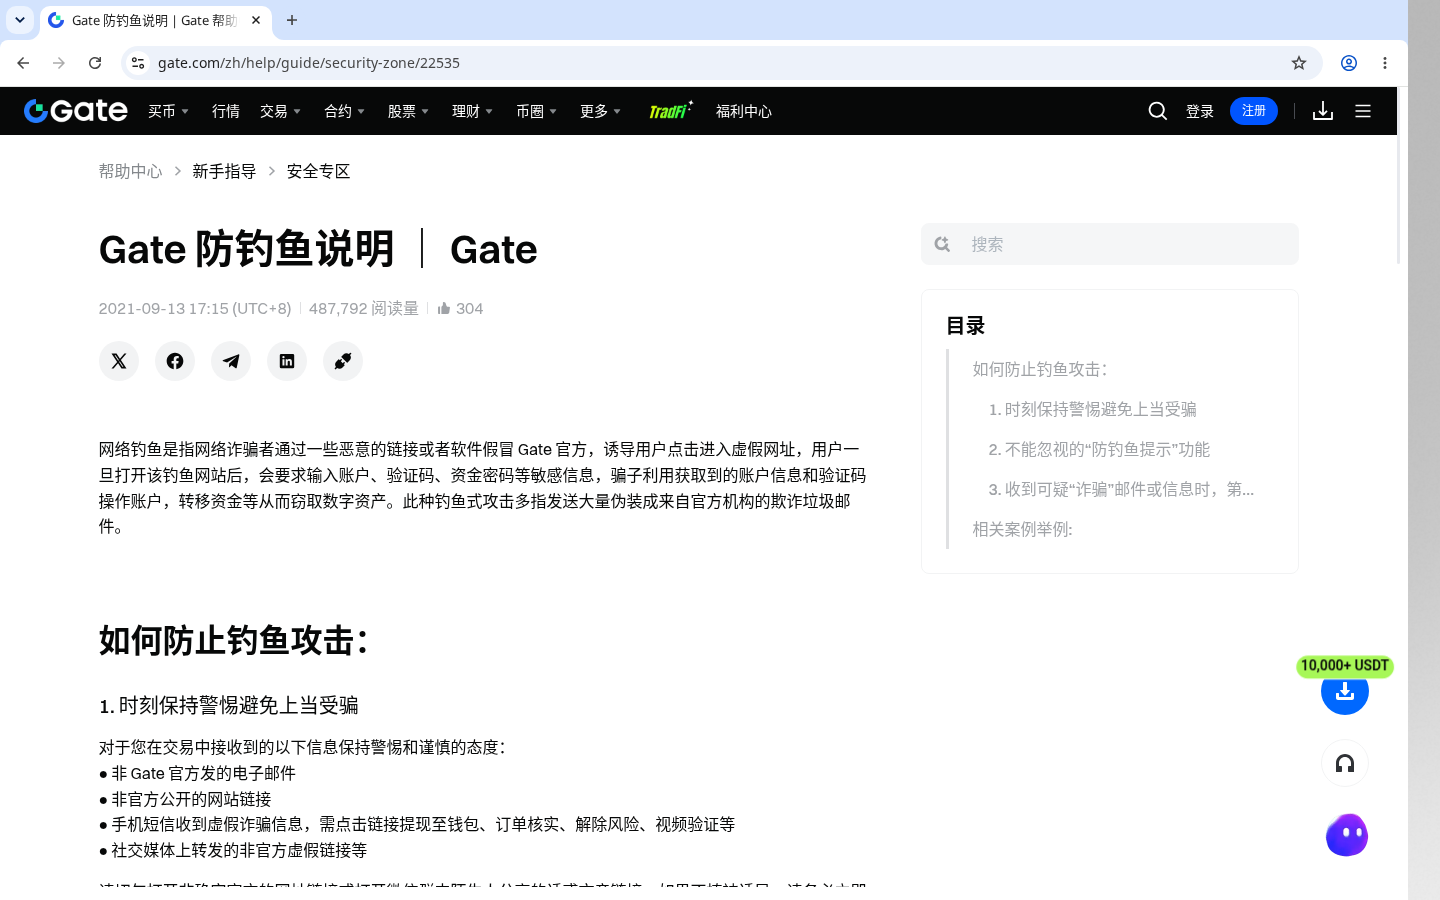
Task: Expand the 买币 dropdown menu
Action: pyautogui.click(x=169, y=111)
